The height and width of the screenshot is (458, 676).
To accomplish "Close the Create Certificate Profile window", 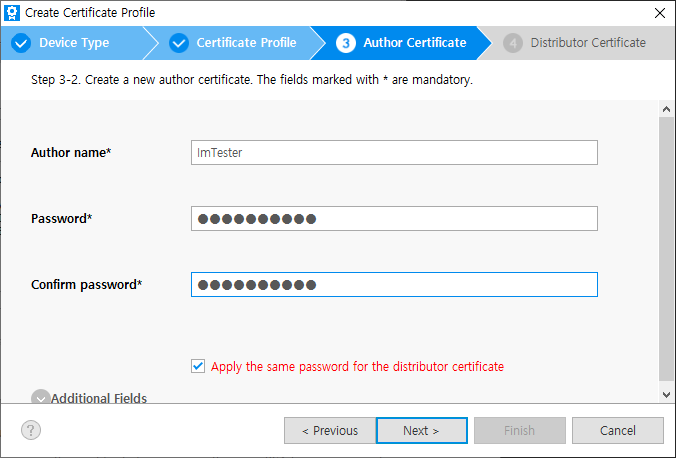I will coord(660,13).
